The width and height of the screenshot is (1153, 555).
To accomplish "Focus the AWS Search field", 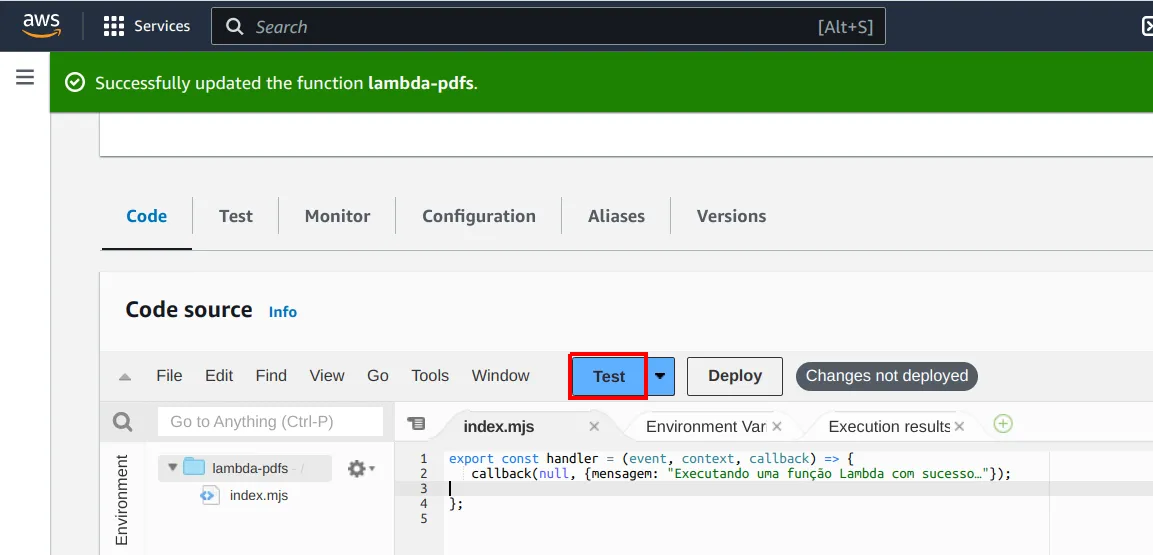I will [x=548, y=26].
